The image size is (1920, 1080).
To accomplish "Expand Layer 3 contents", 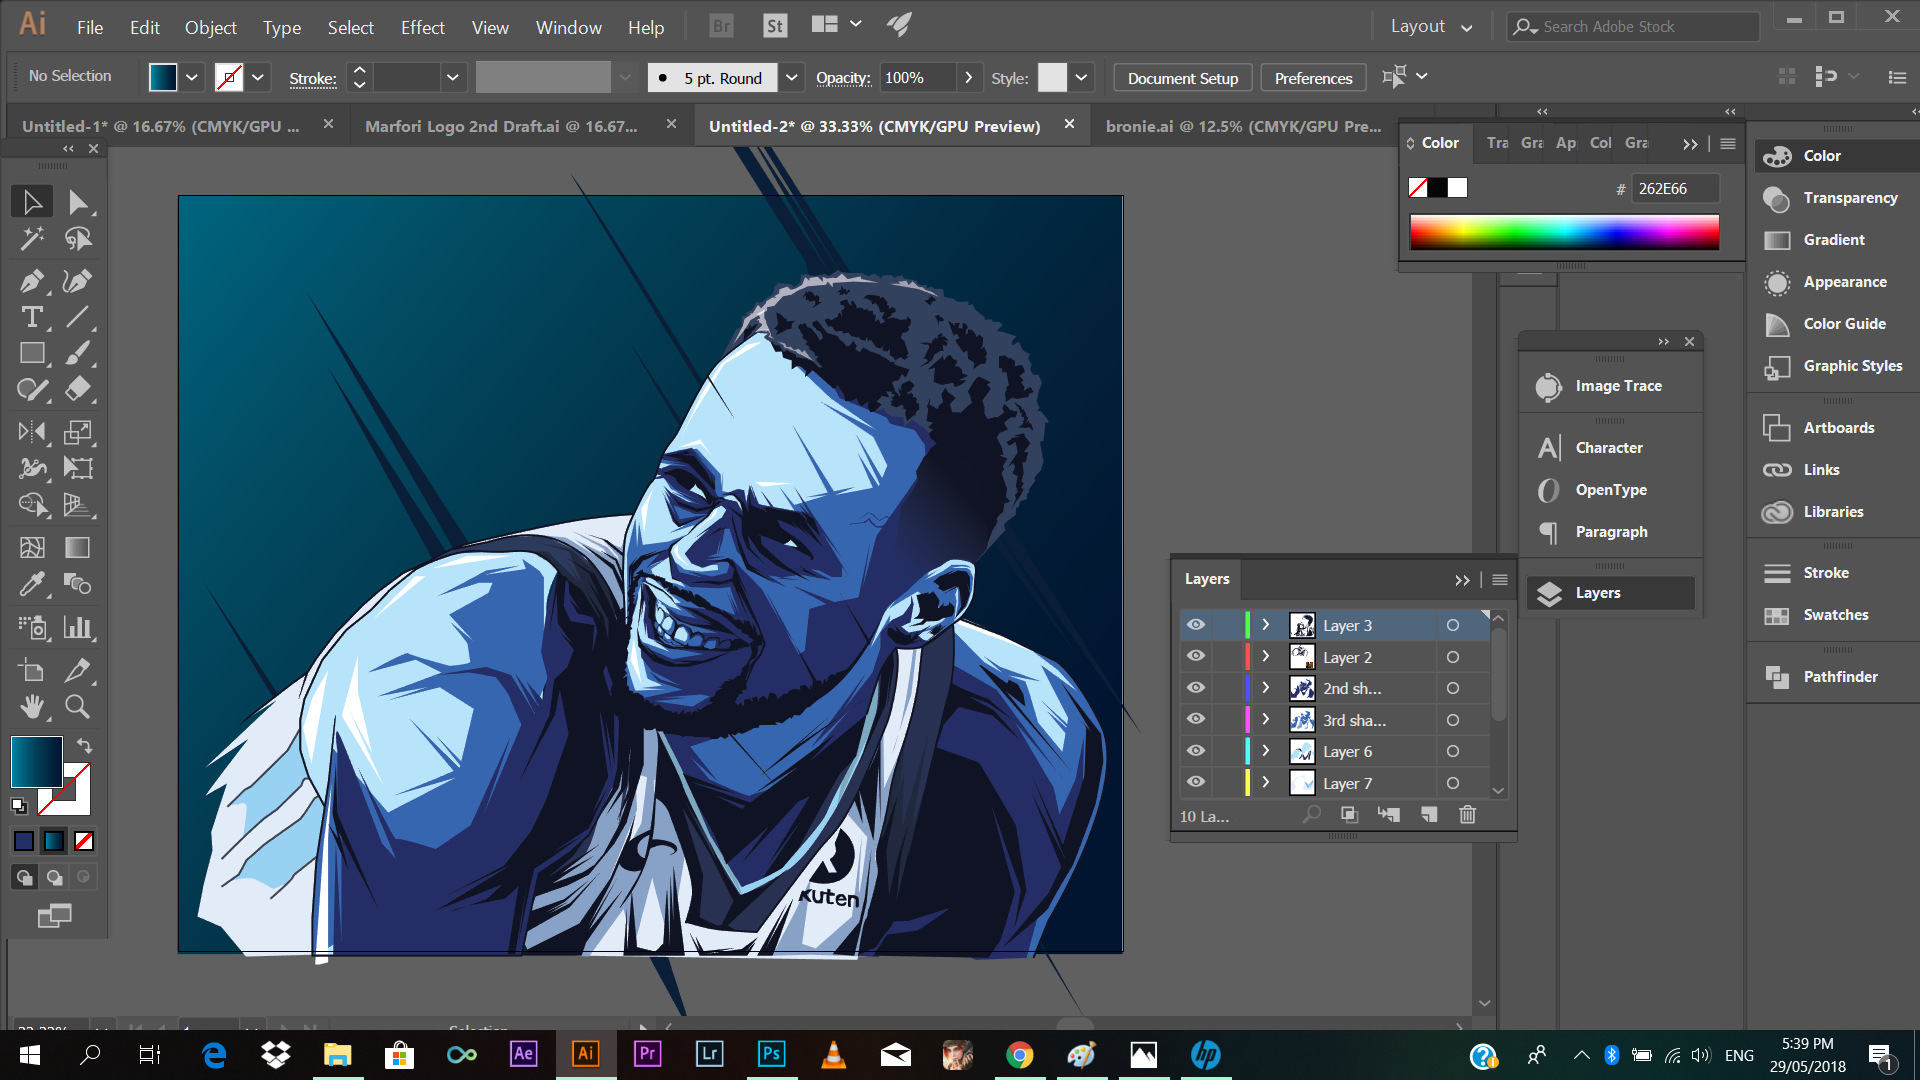I will (1265, 625).
